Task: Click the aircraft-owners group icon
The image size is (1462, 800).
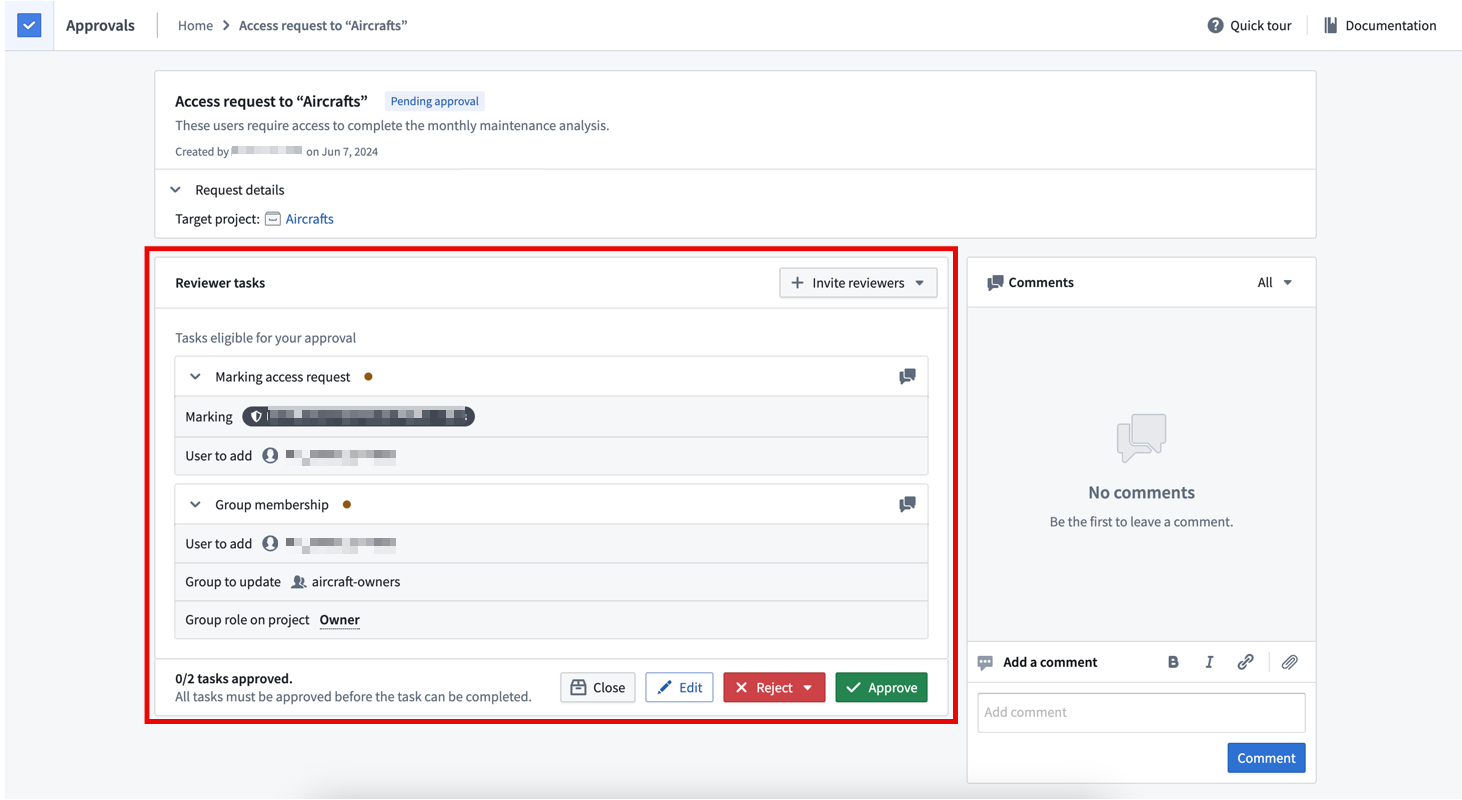Action: (x=298, y=582)
